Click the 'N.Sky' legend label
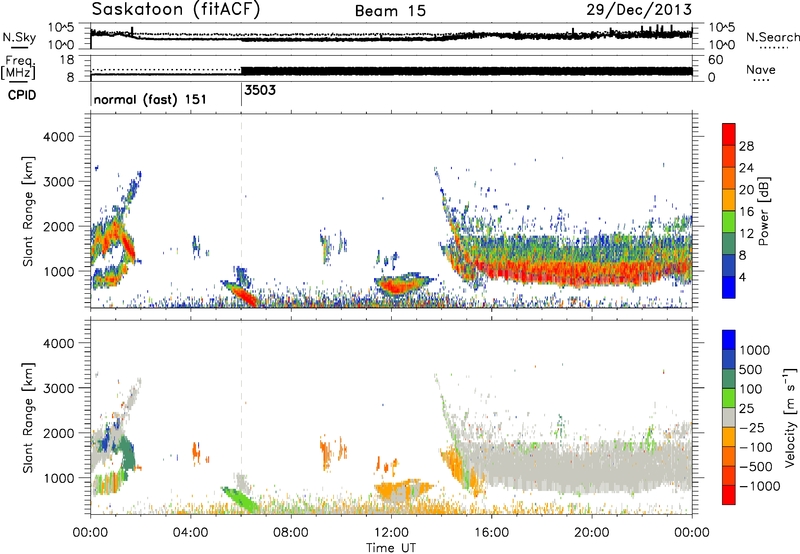Viewport: 800px width, 554px height. tap(19, 37)
